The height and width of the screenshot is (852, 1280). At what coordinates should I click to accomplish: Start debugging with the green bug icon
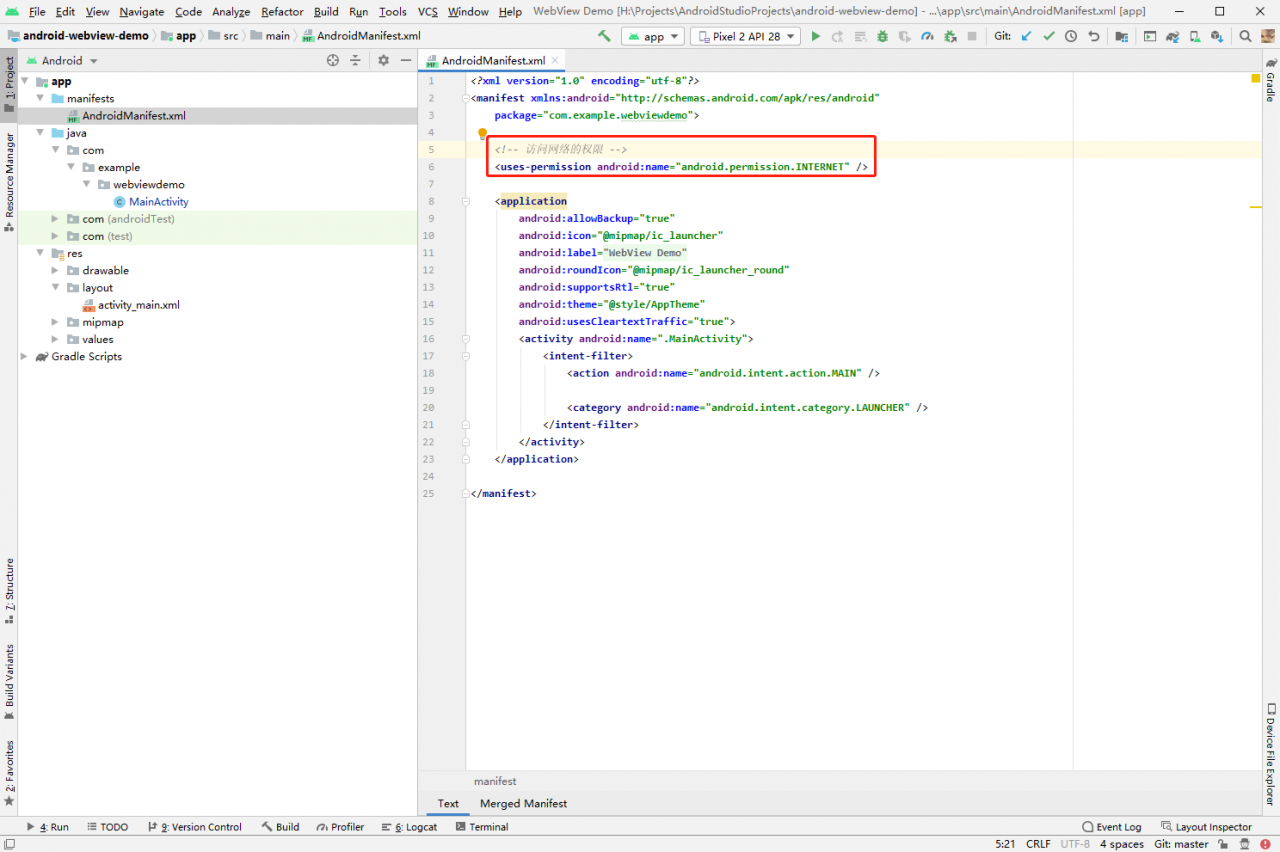882,36
